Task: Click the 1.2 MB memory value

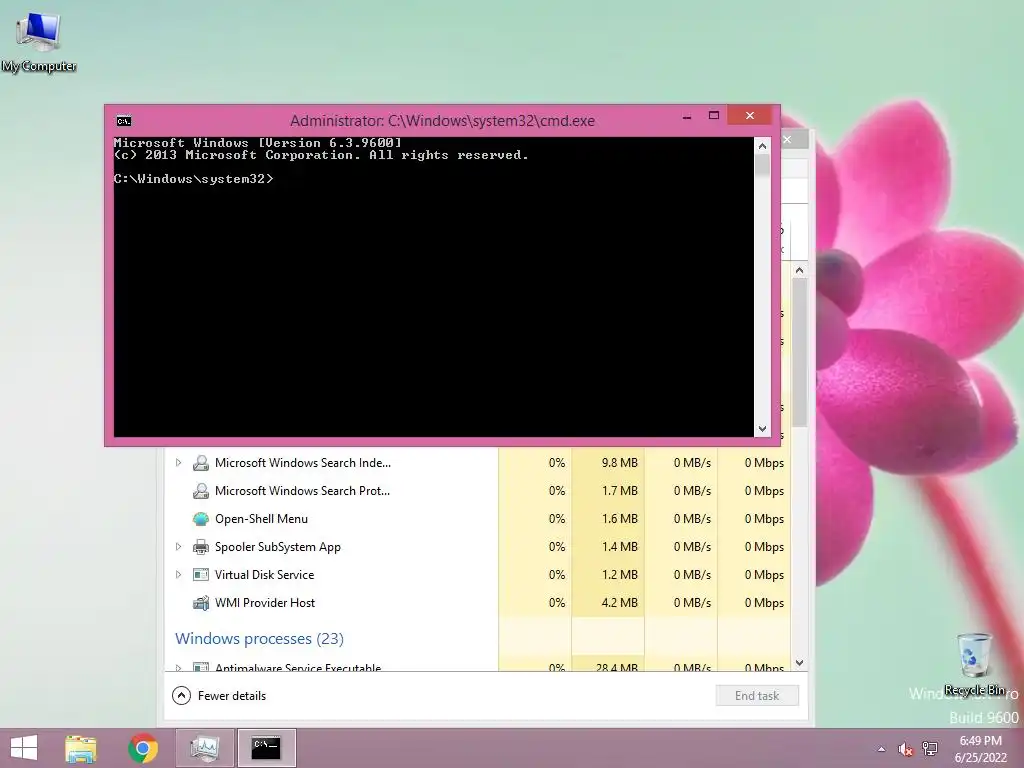Action: click(619, 575)
